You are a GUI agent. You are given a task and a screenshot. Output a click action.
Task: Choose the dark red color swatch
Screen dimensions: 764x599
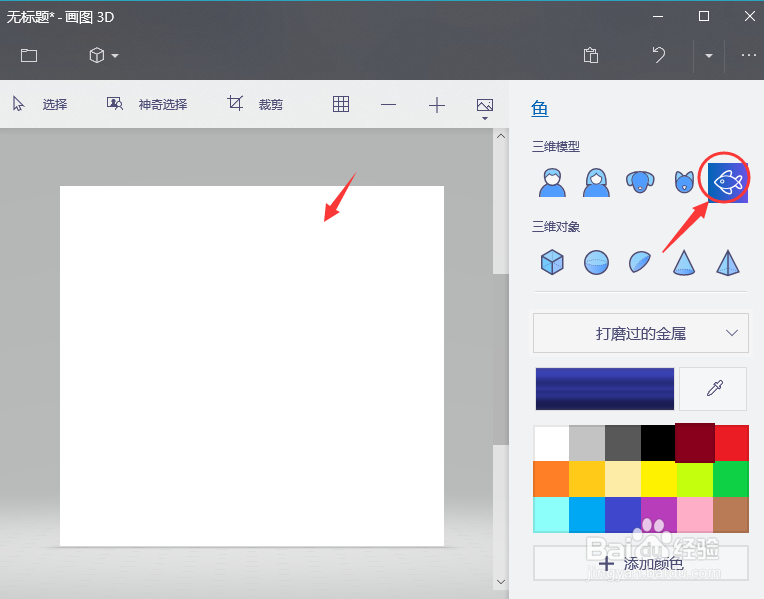(695, 443)
